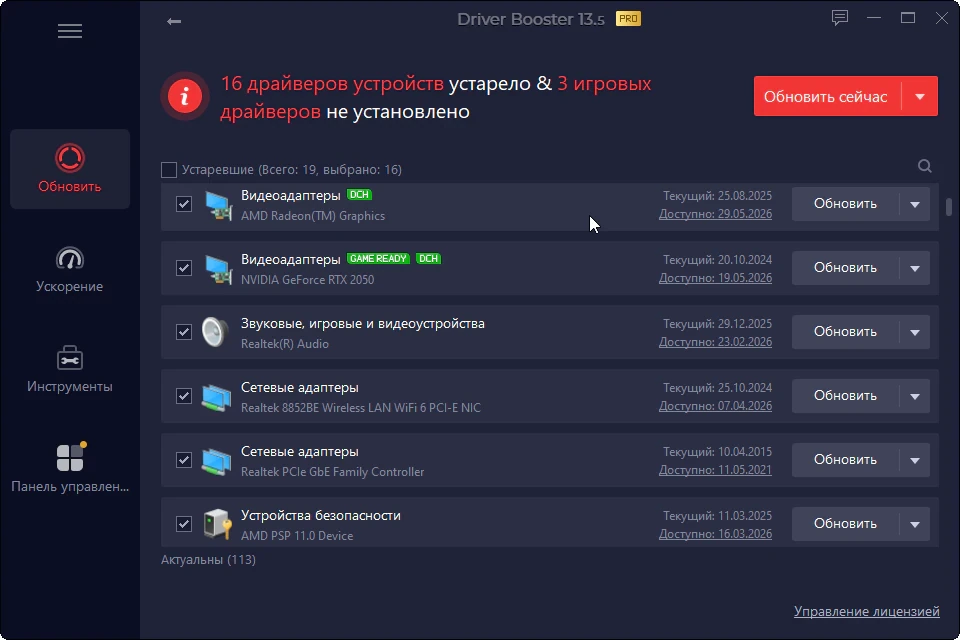Click the PRO badge
The height and width of the screenshot is (640, 960).
pyautogui.click(x=628, y=19)
